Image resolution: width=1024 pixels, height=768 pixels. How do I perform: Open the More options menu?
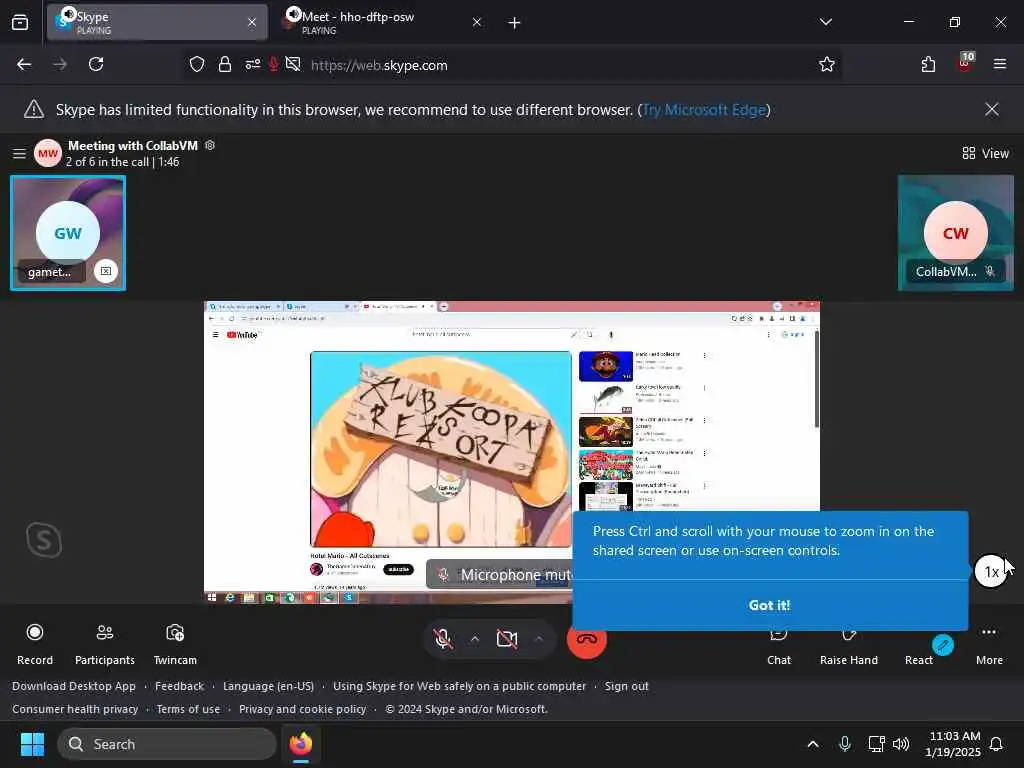coord(989,645)
